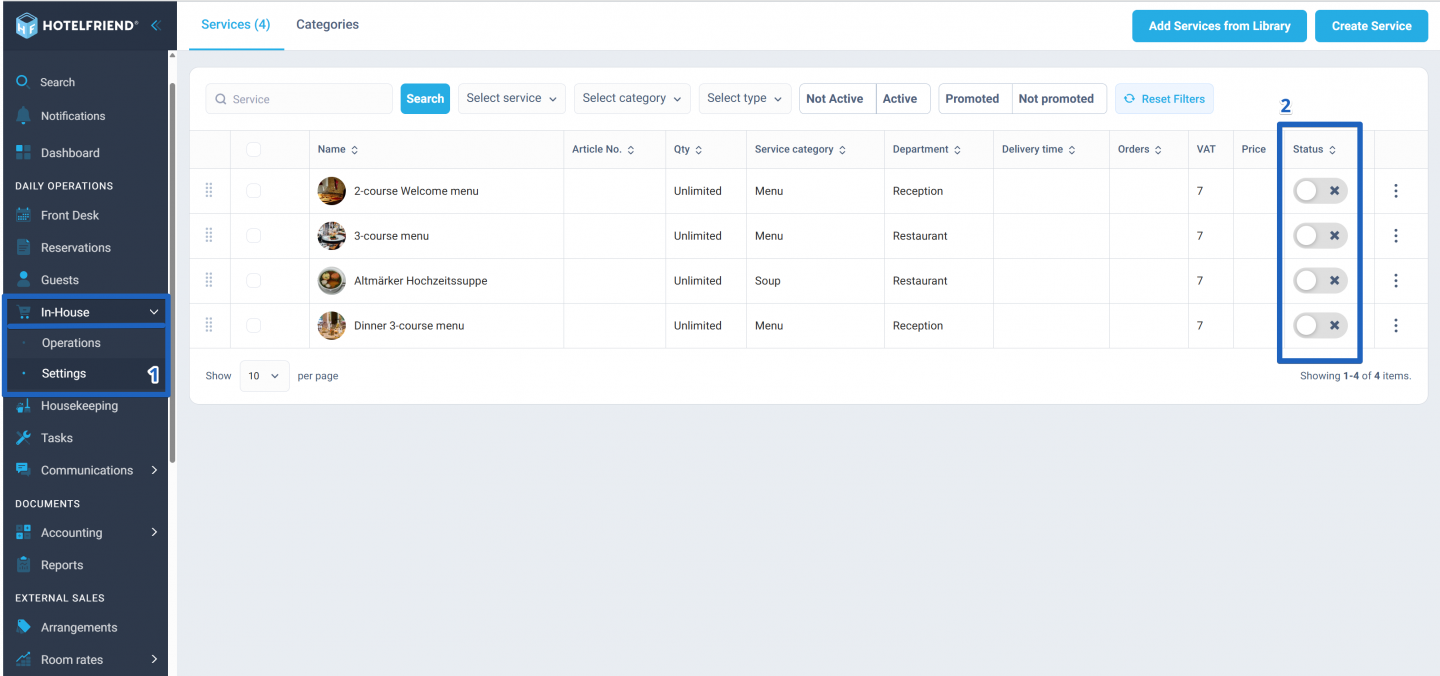Focus the Service search input field
This screenshot has height=676, width=1440.
pyautogui.click(x=299, y=99)
